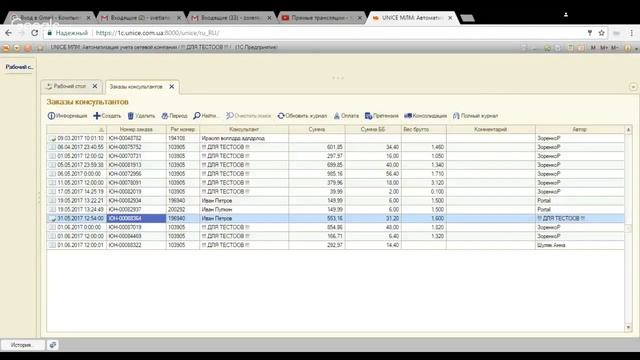Click the Автор cell Шупик Анна
640x360 pixels.
tap(580, 245)
